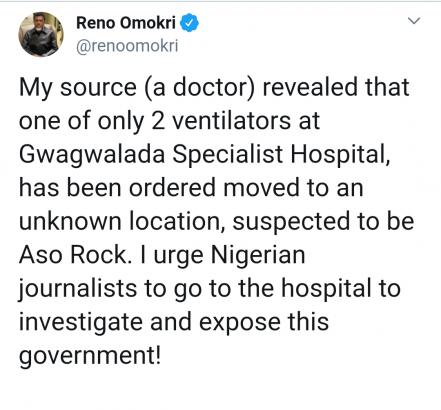Click the phrase 'Gwagwalada Specialist Hospital'
Viewport: 441px width, 410px height.
[204, 155]
